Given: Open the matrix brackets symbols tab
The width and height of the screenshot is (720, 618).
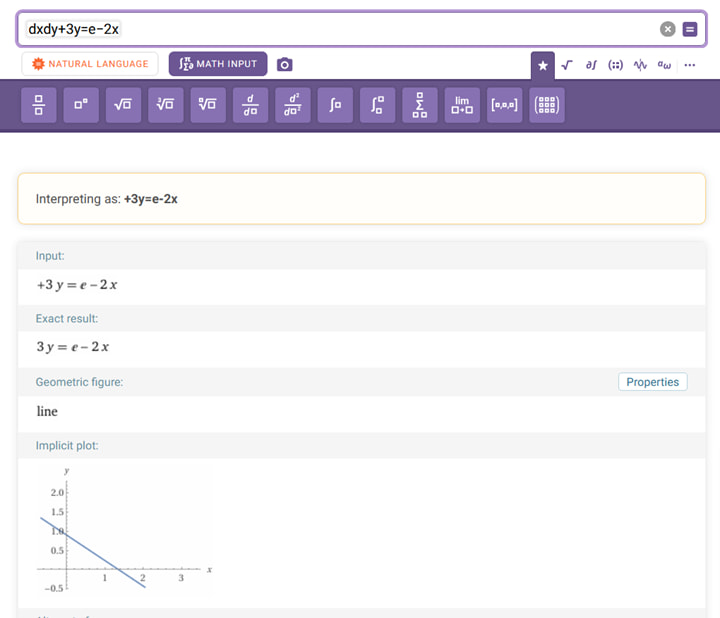Looking at the screenshot, I should coord(615,65).
